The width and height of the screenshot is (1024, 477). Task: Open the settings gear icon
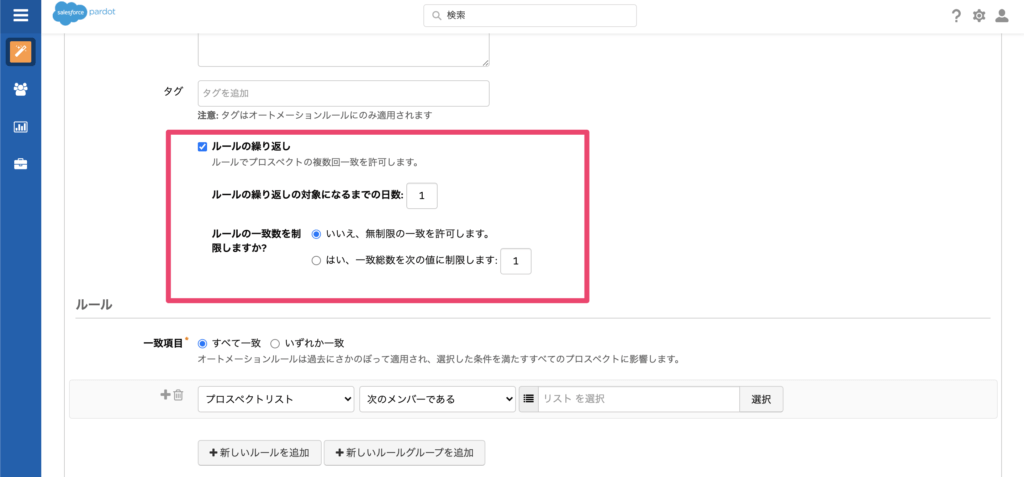[979, 16]
